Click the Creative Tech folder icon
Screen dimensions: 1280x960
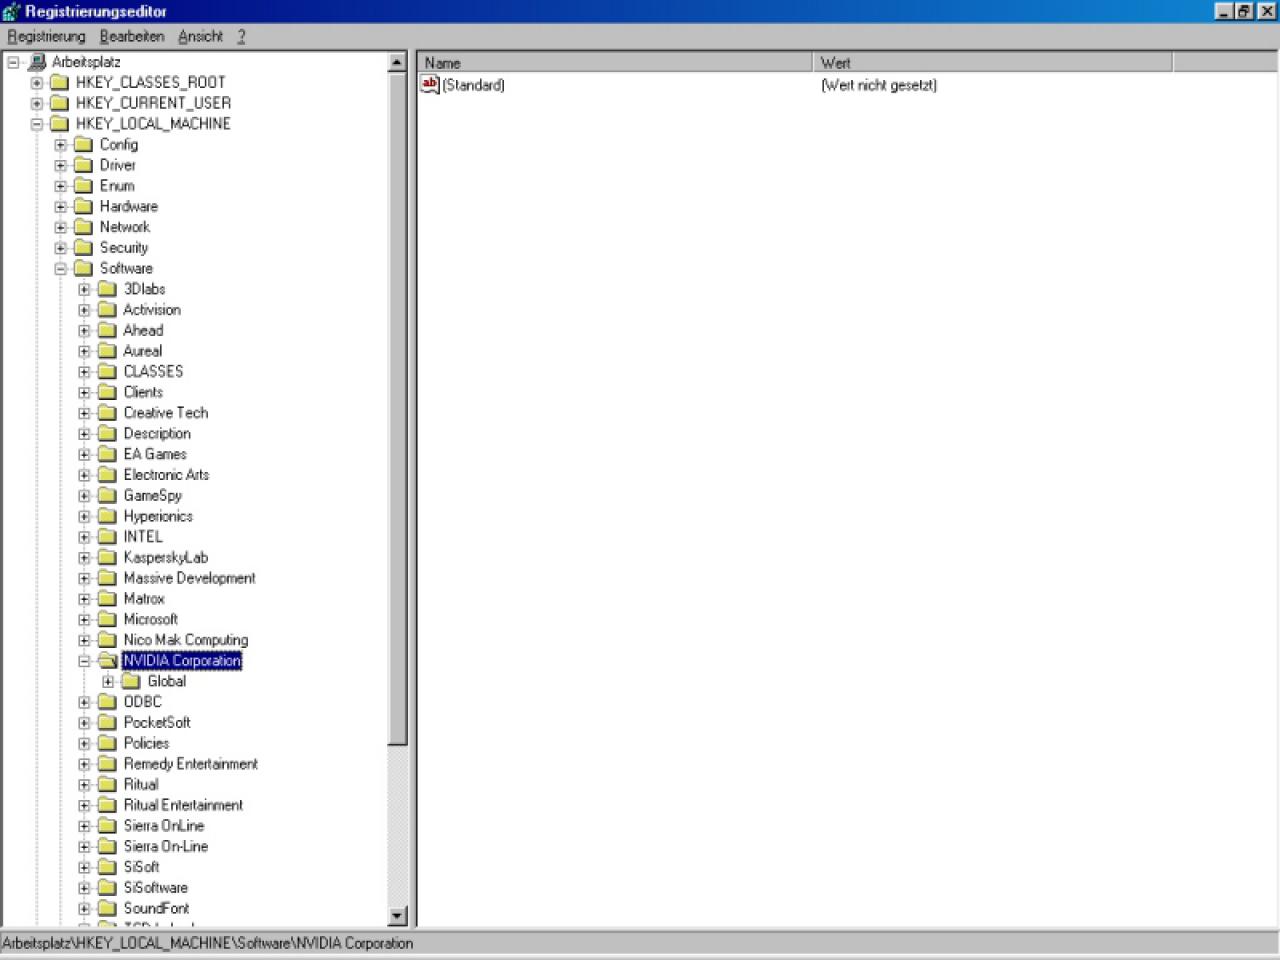point(108,413)
